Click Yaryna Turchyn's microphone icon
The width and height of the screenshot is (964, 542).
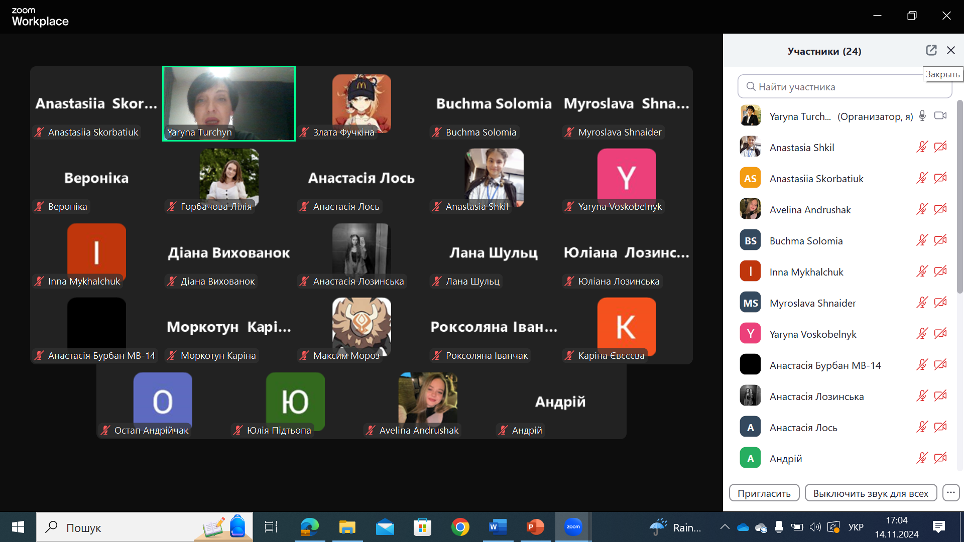[922, 116]
